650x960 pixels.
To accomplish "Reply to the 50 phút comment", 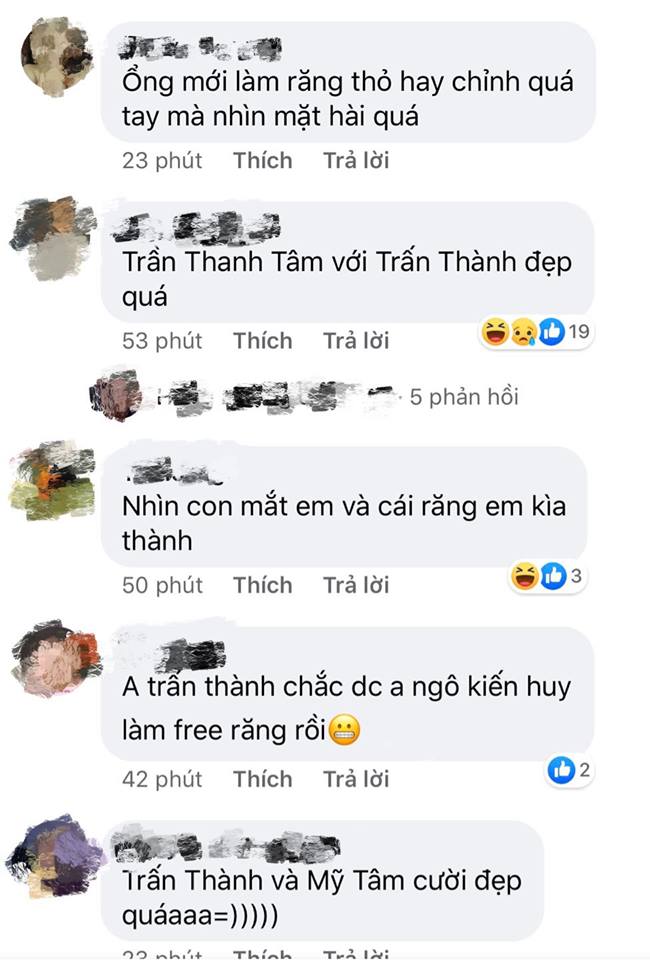I will 356,585.
